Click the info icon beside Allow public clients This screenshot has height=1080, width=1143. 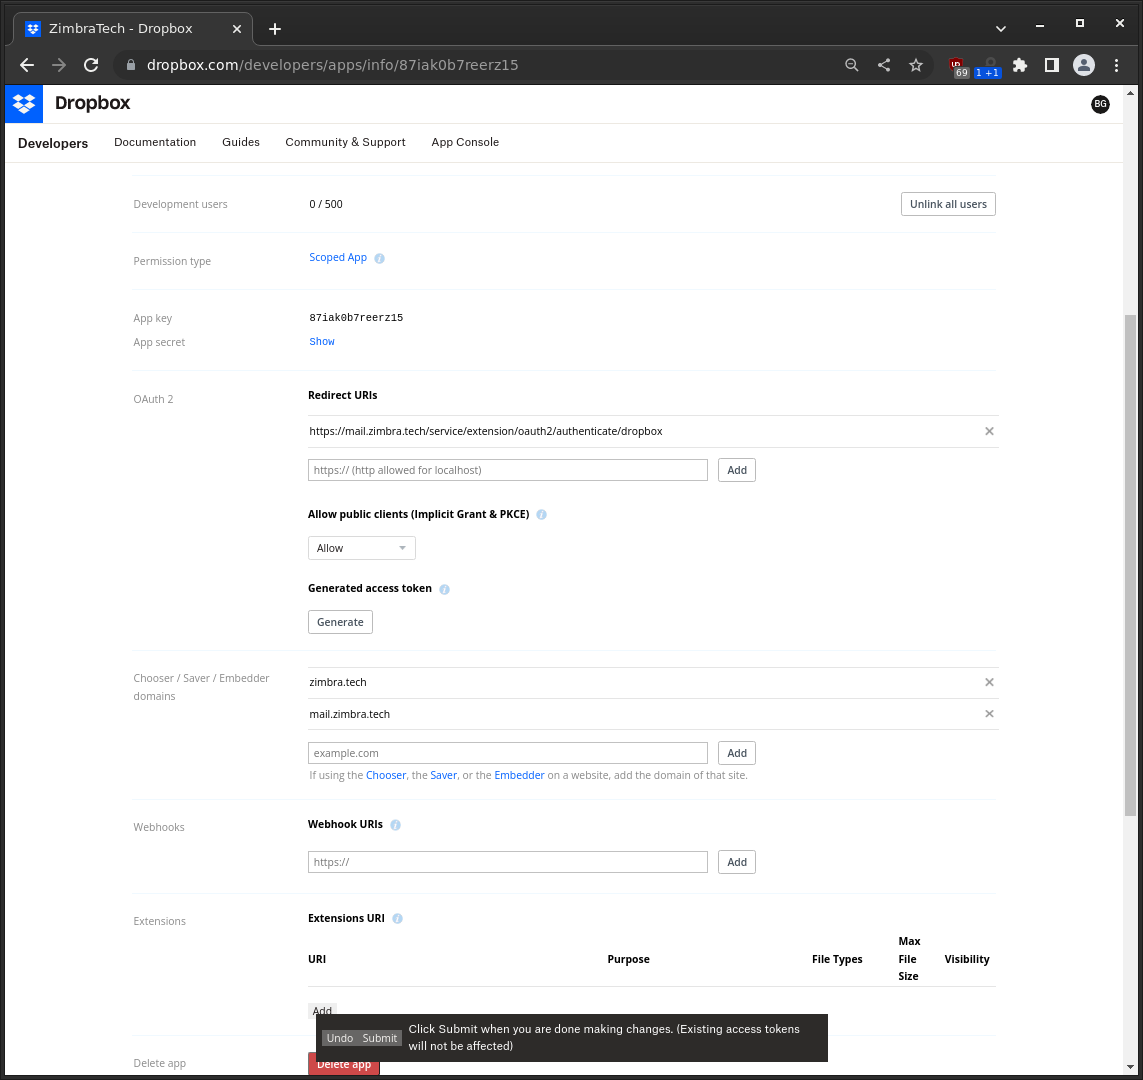[x=542, y=514]
